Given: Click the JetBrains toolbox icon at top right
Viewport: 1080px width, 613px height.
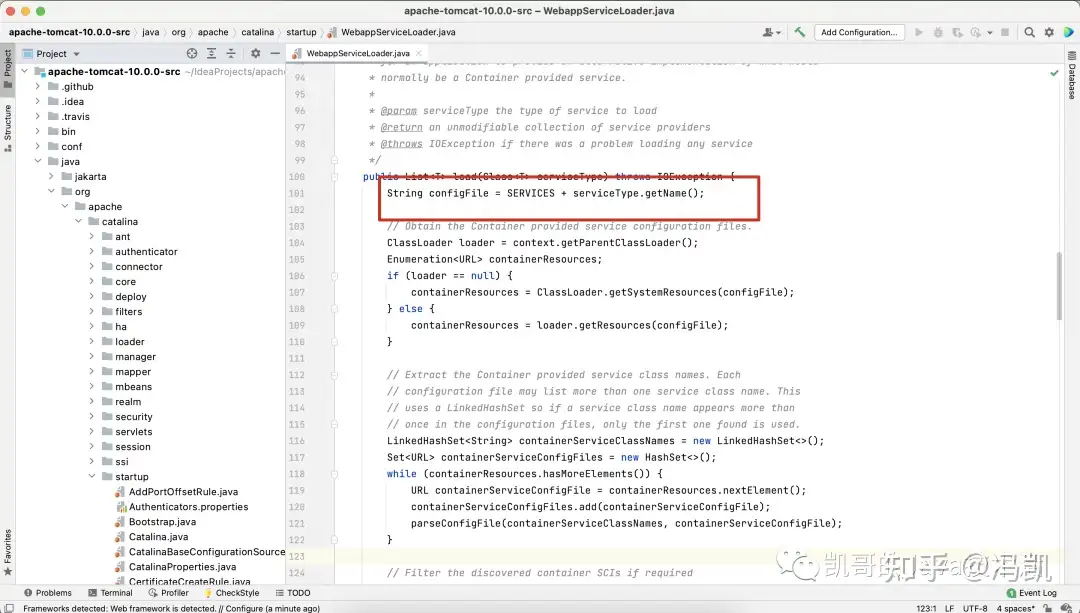Looking at the screenshot, I should [1069, 32].
